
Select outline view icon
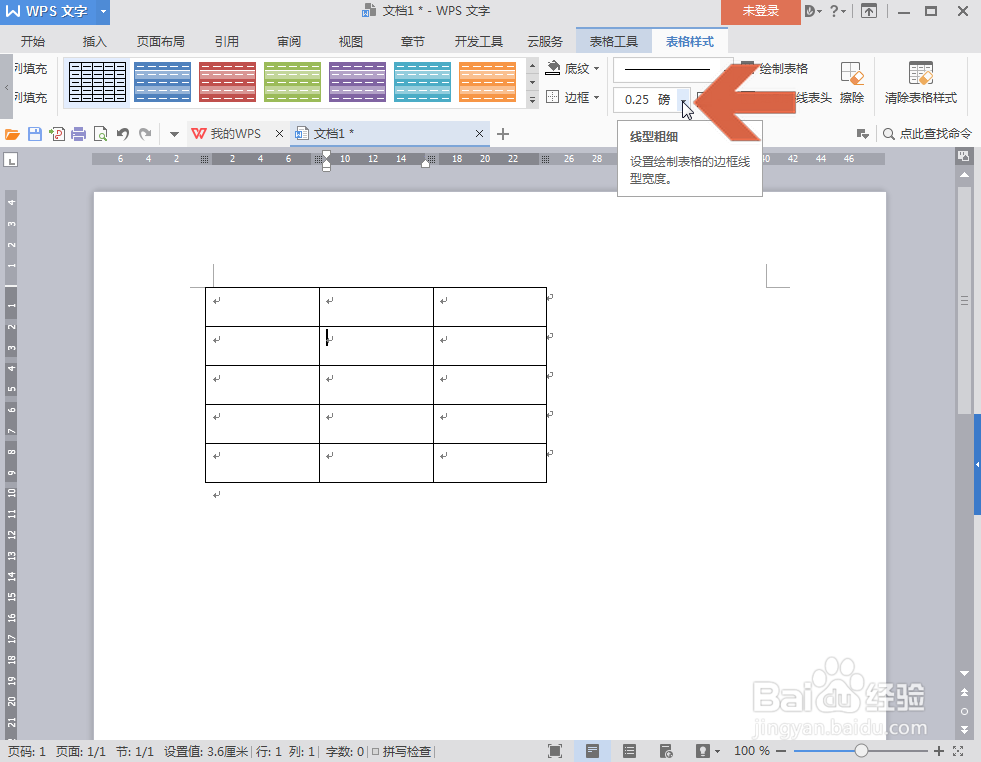coord(629,751)
